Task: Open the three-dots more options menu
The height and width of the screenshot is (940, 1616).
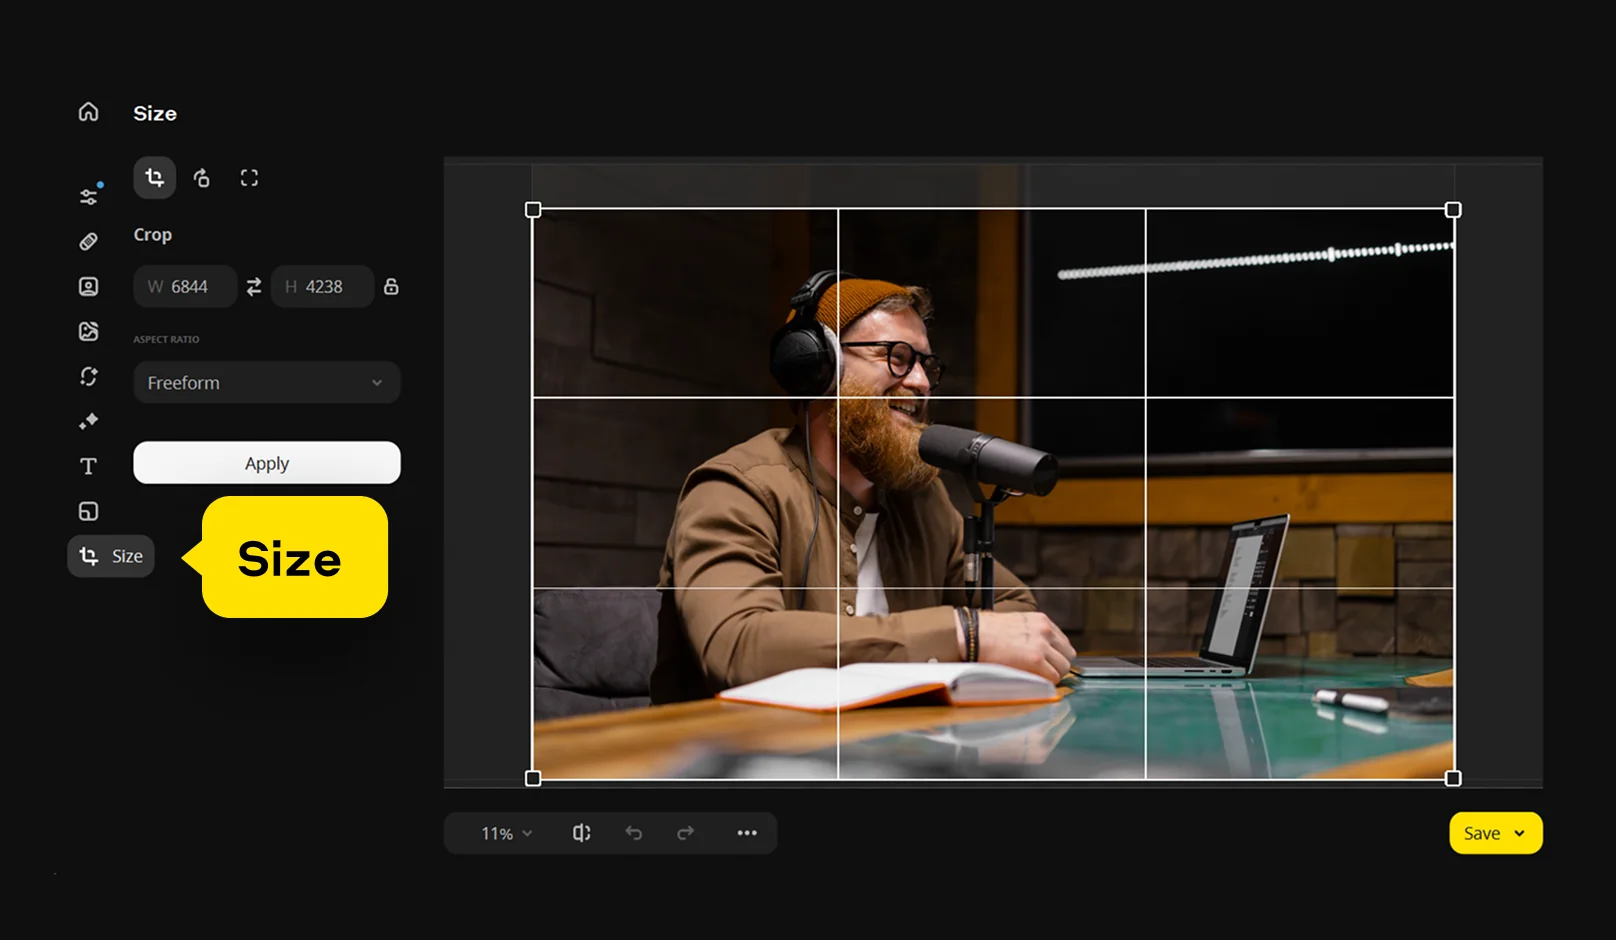Action: tap(747, 833)
